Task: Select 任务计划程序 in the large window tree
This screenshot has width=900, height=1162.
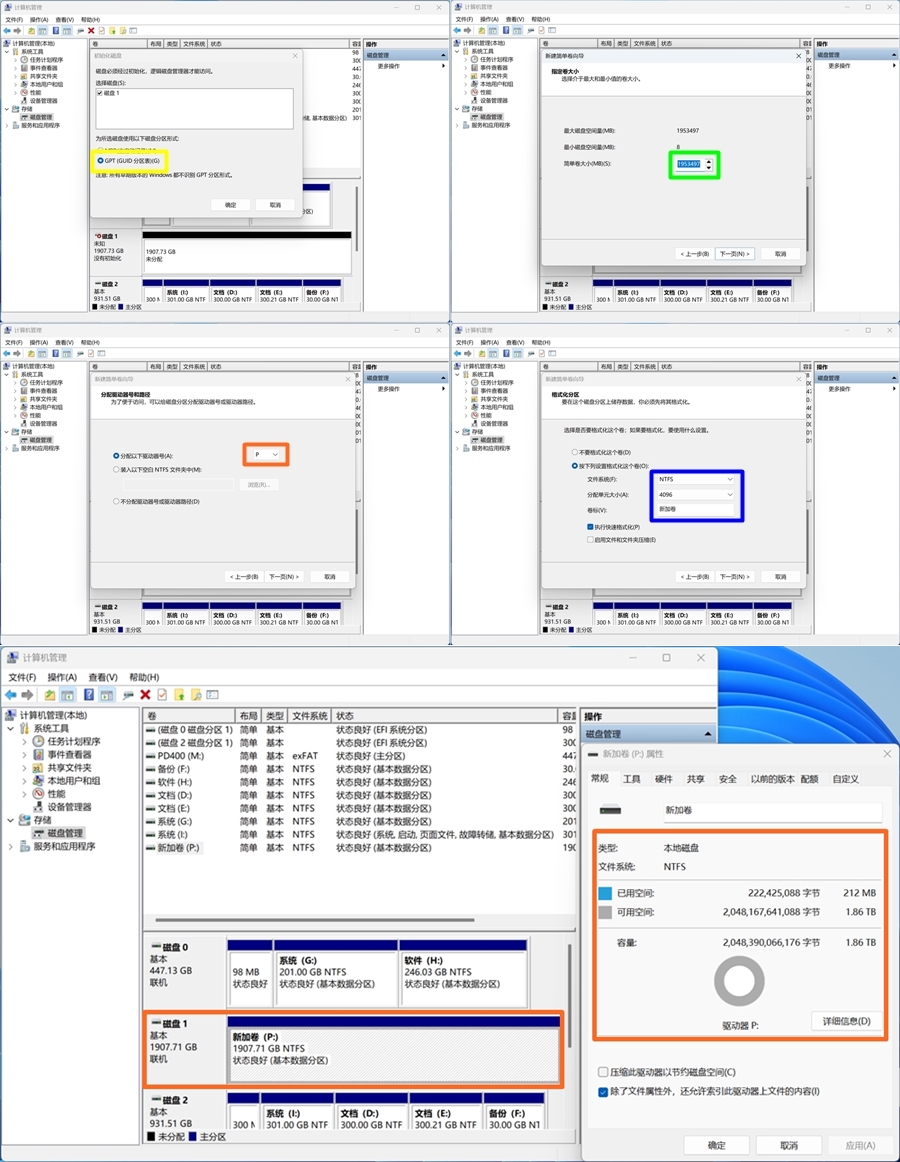Action: (73, 741)
